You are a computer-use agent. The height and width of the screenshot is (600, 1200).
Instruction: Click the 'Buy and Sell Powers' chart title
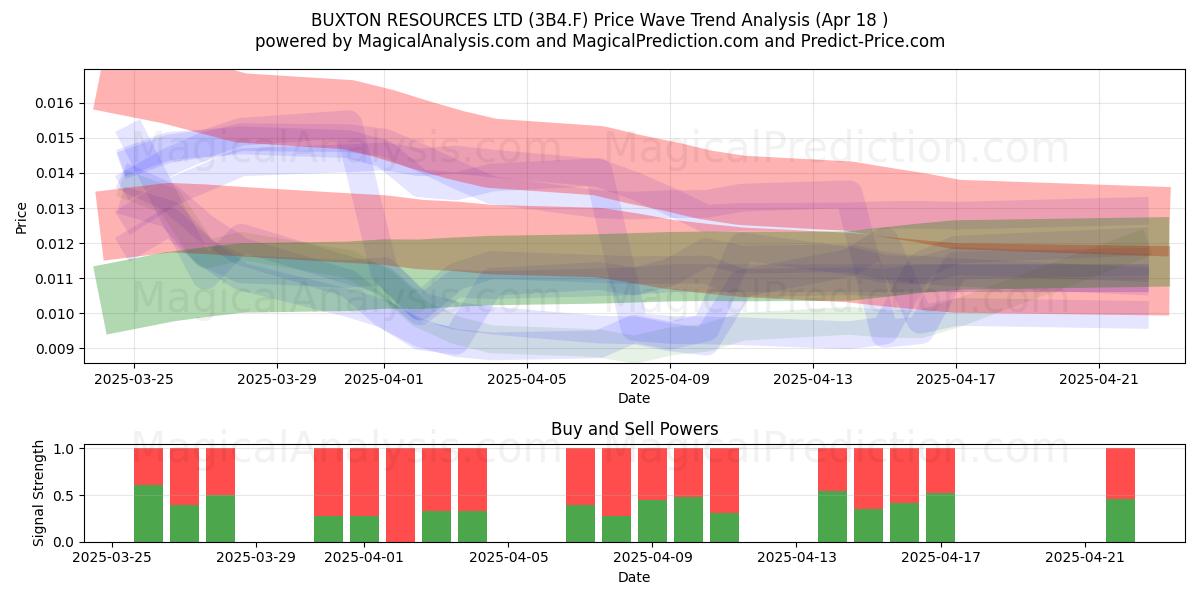click(x=634, y=430)
